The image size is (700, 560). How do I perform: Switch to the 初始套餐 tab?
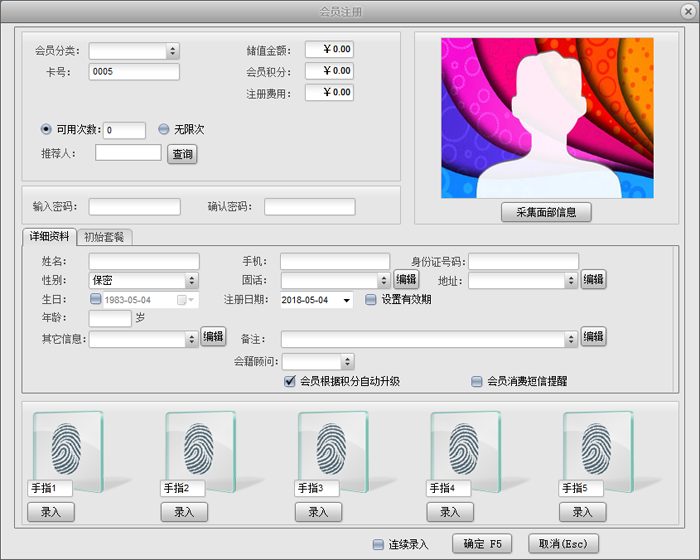point(104,237)
